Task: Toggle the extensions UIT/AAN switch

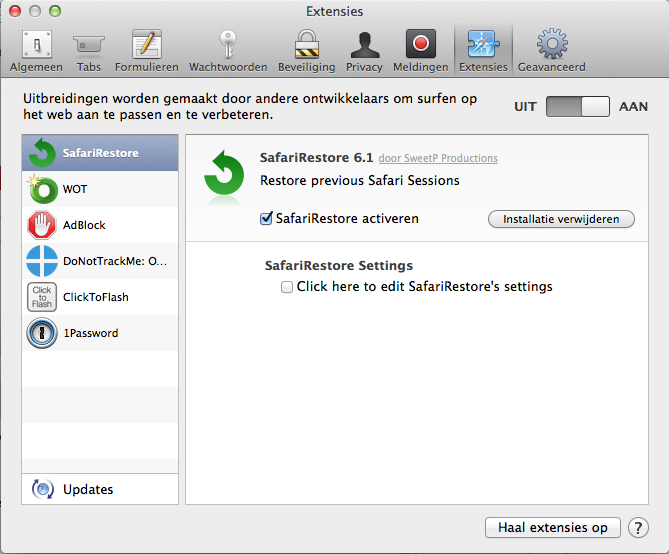Action: point(578,106)
